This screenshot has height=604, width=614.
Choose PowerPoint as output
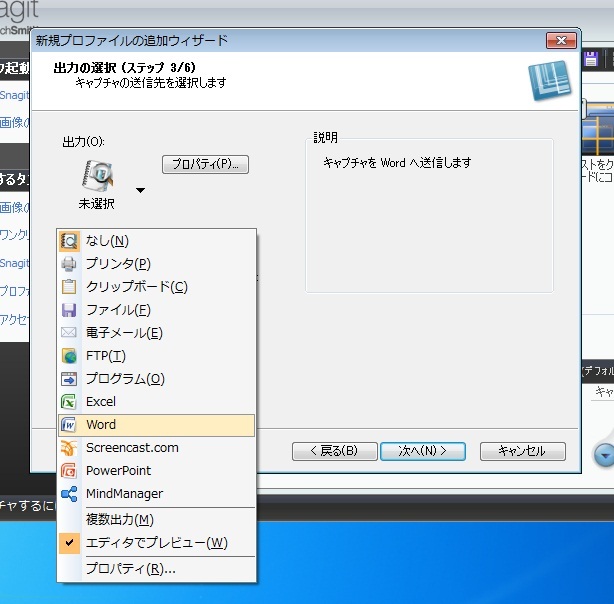point(157,471)
